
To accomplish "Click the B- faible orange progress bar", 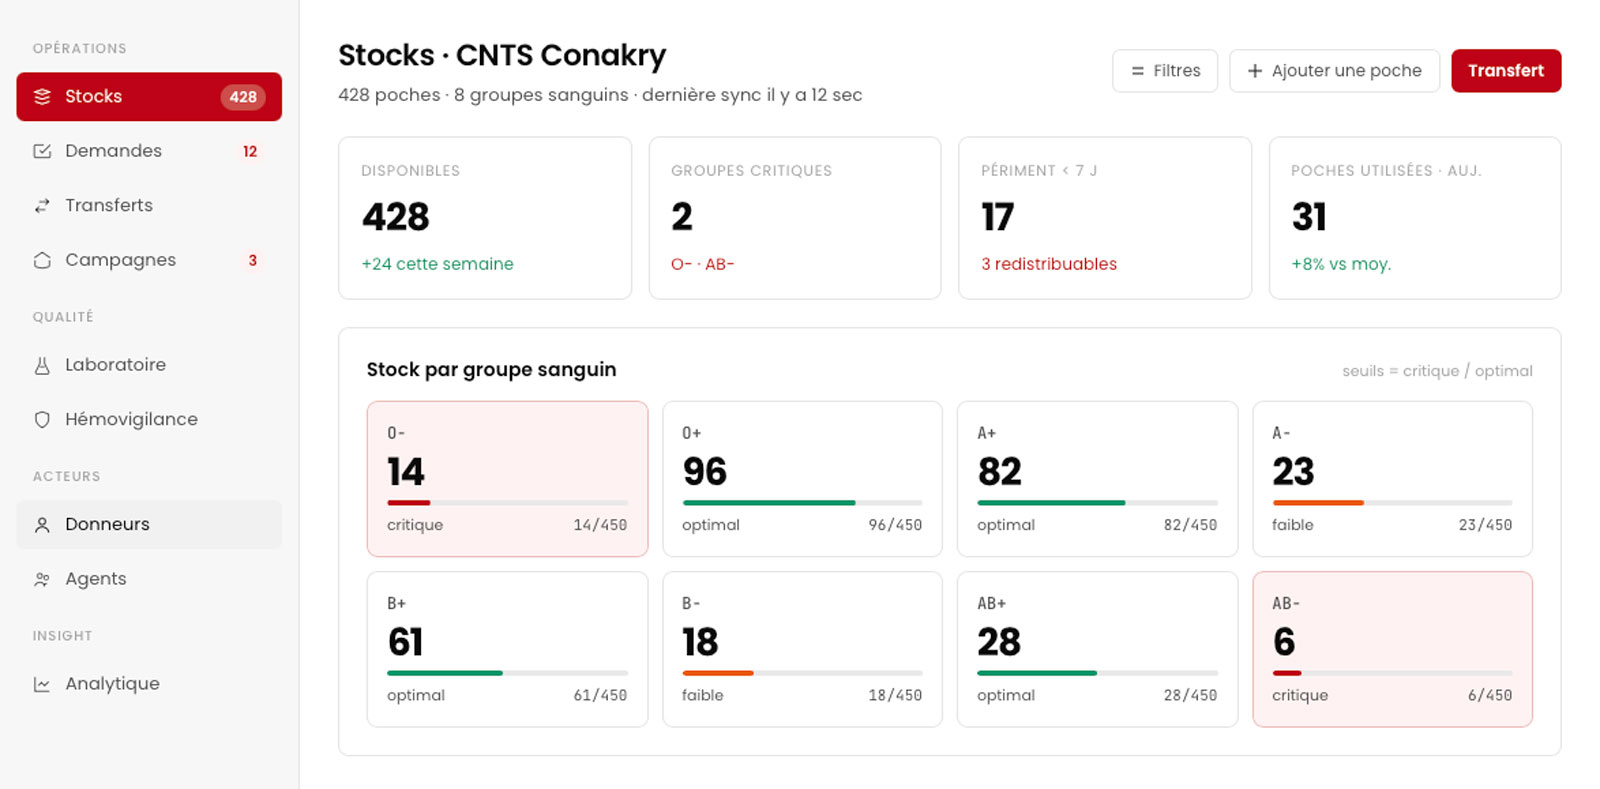I will tap(718, 673).
